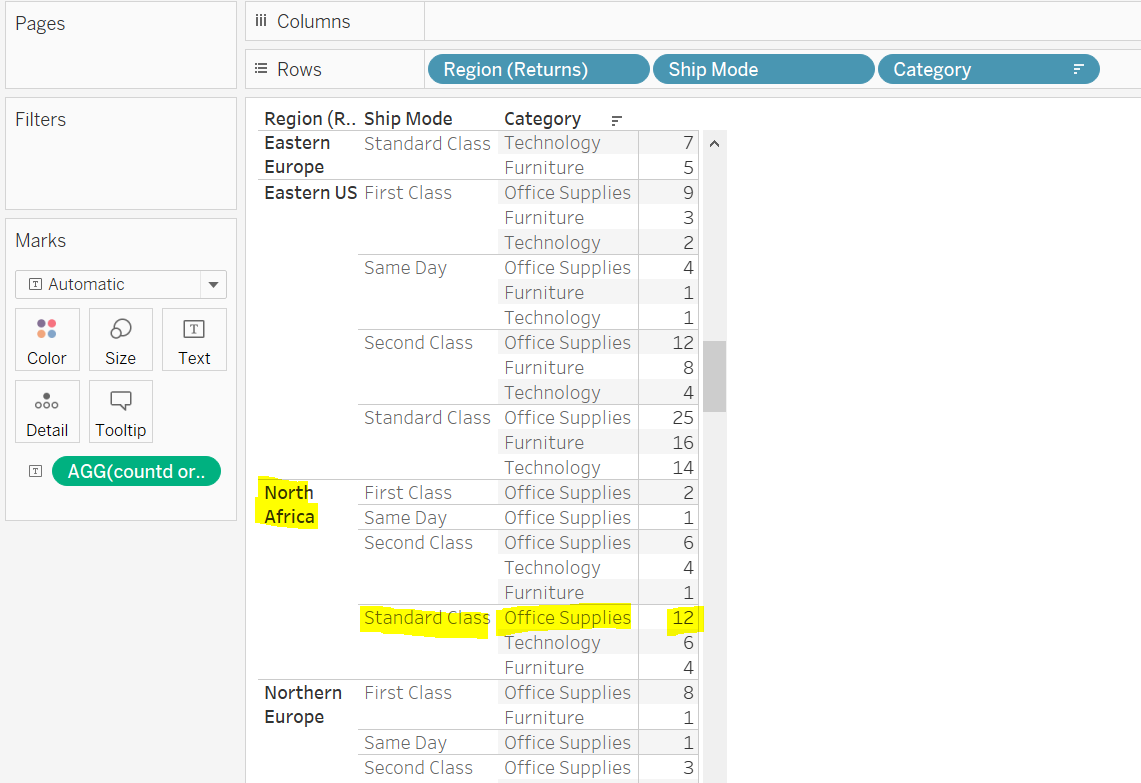
Task: Click the Columns shelf icon
Action: (262, 21)
